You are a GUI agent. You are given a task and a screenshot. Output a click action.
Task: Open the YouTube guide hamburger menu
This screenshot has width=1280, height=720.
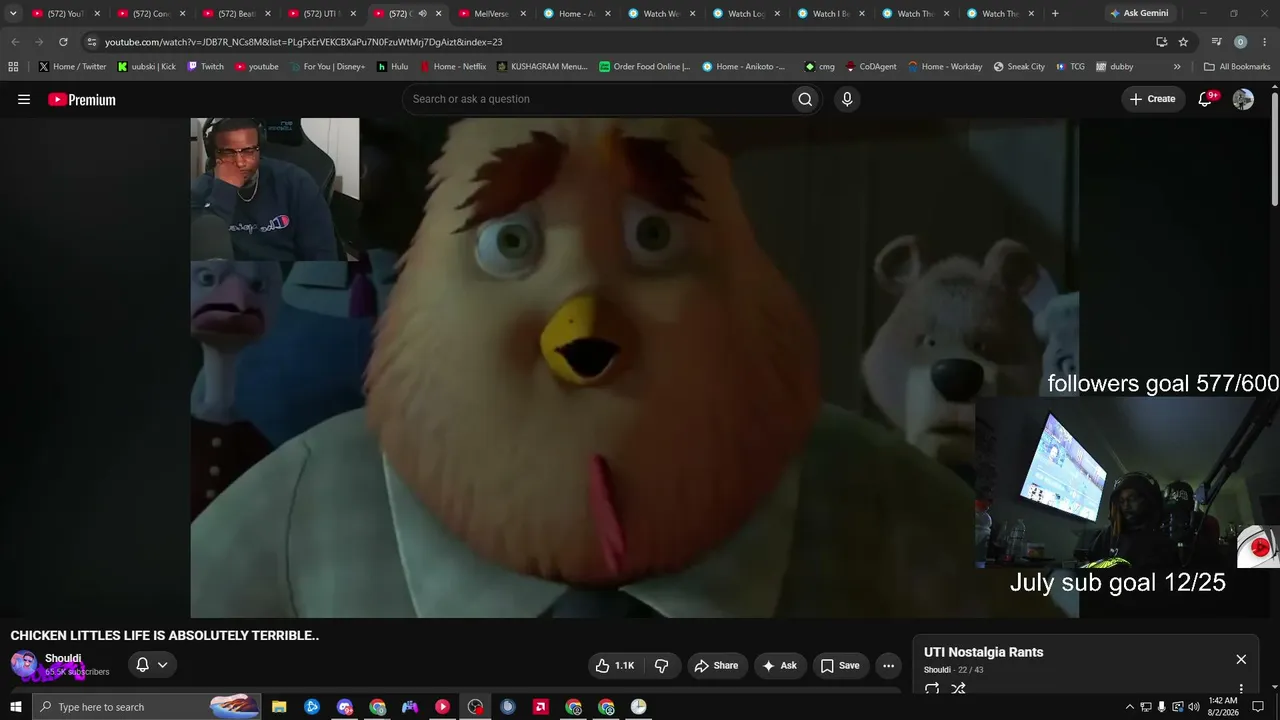tap(24, 99)
